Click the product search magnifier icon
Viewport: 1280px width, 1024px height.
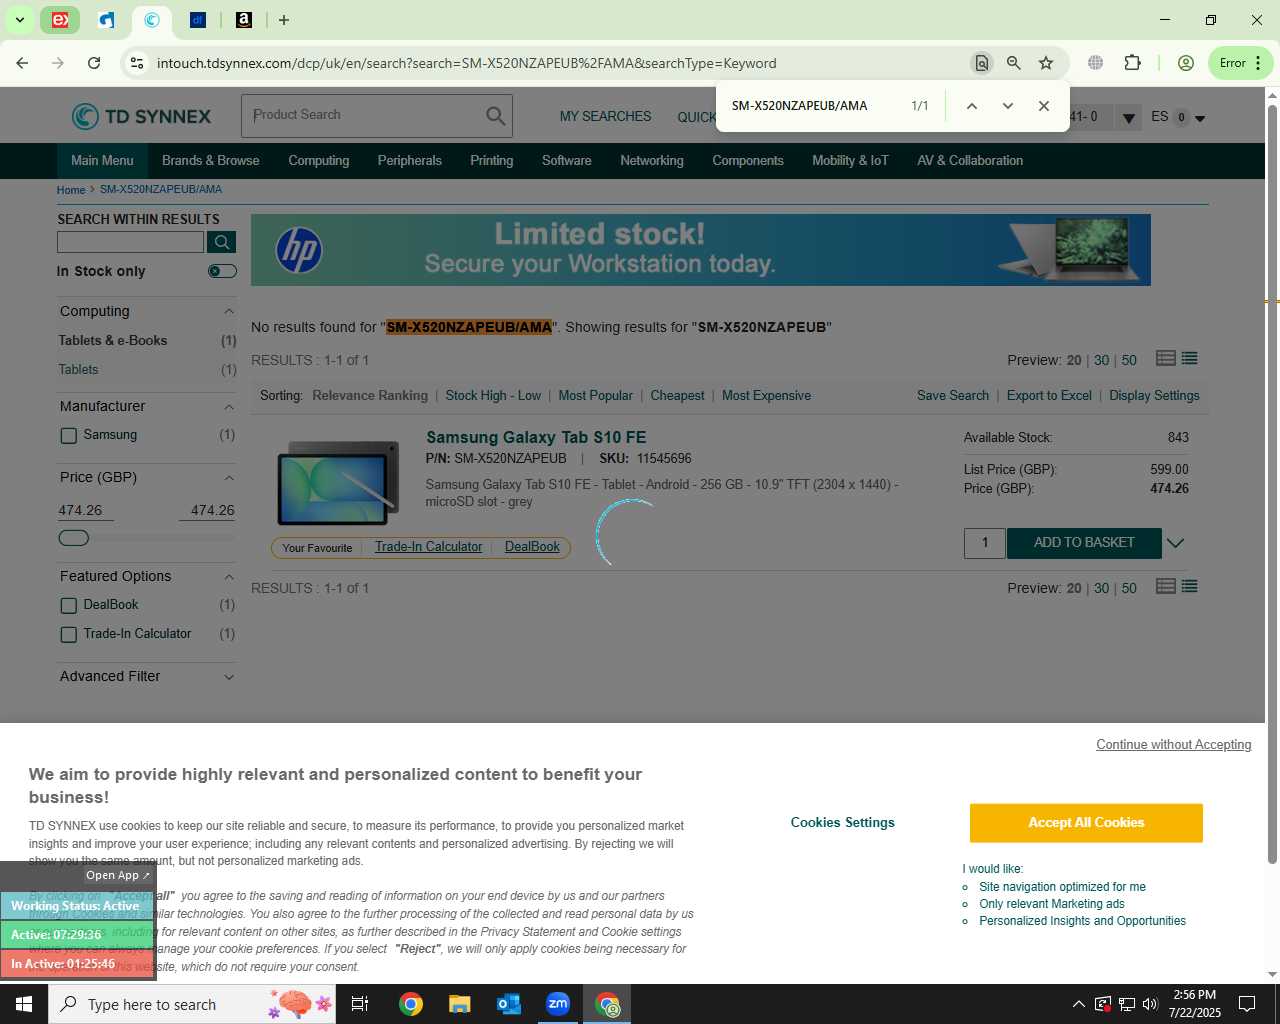click(x=495, y=116)
